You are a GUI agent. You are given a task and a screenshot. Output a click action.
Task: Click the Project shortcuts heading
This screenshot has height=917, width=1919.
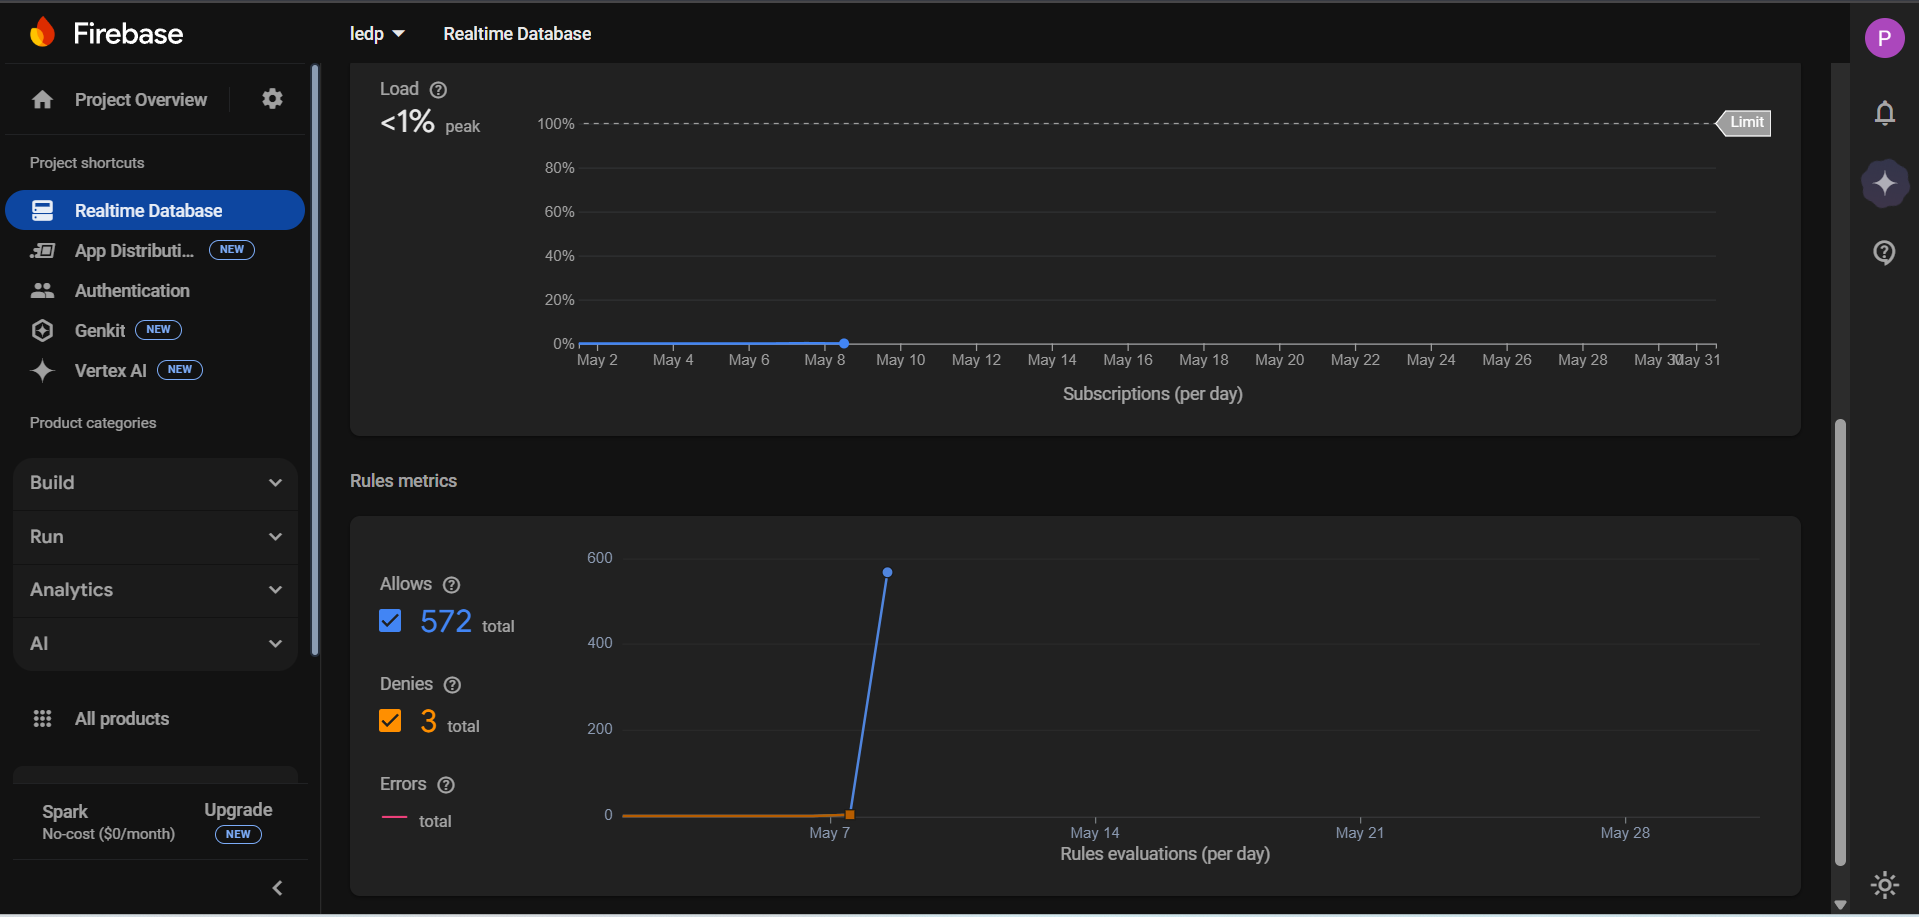pyautogui.click(x=87, y=163)
